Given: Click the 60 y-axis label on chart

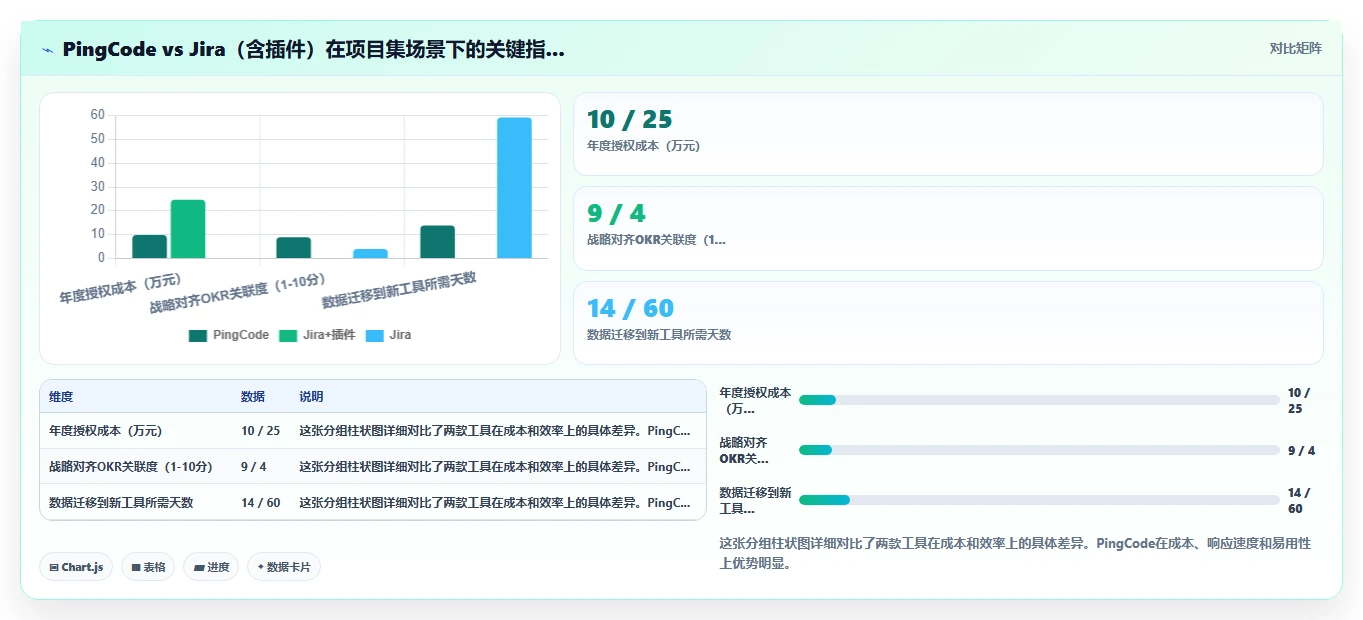Looking at the screenshot, I should tap(97, 115).
